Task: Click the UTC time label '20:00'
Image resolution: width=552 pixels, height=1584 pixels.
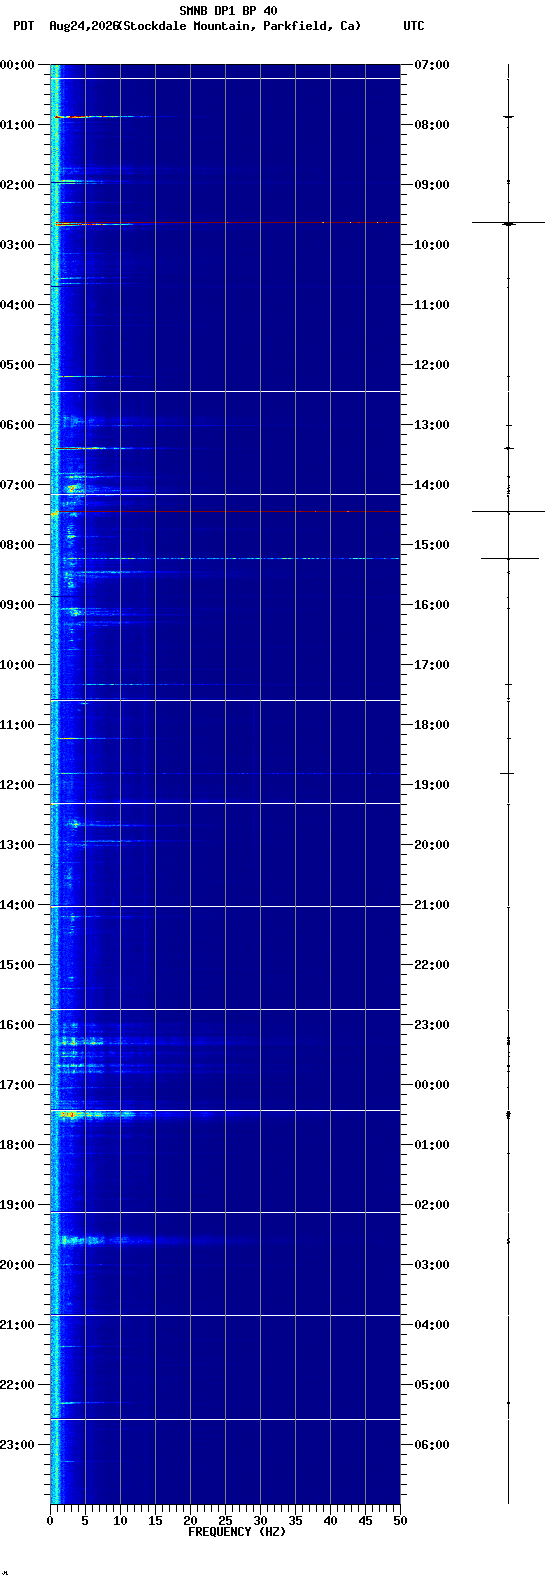Action: click(432, 845)
